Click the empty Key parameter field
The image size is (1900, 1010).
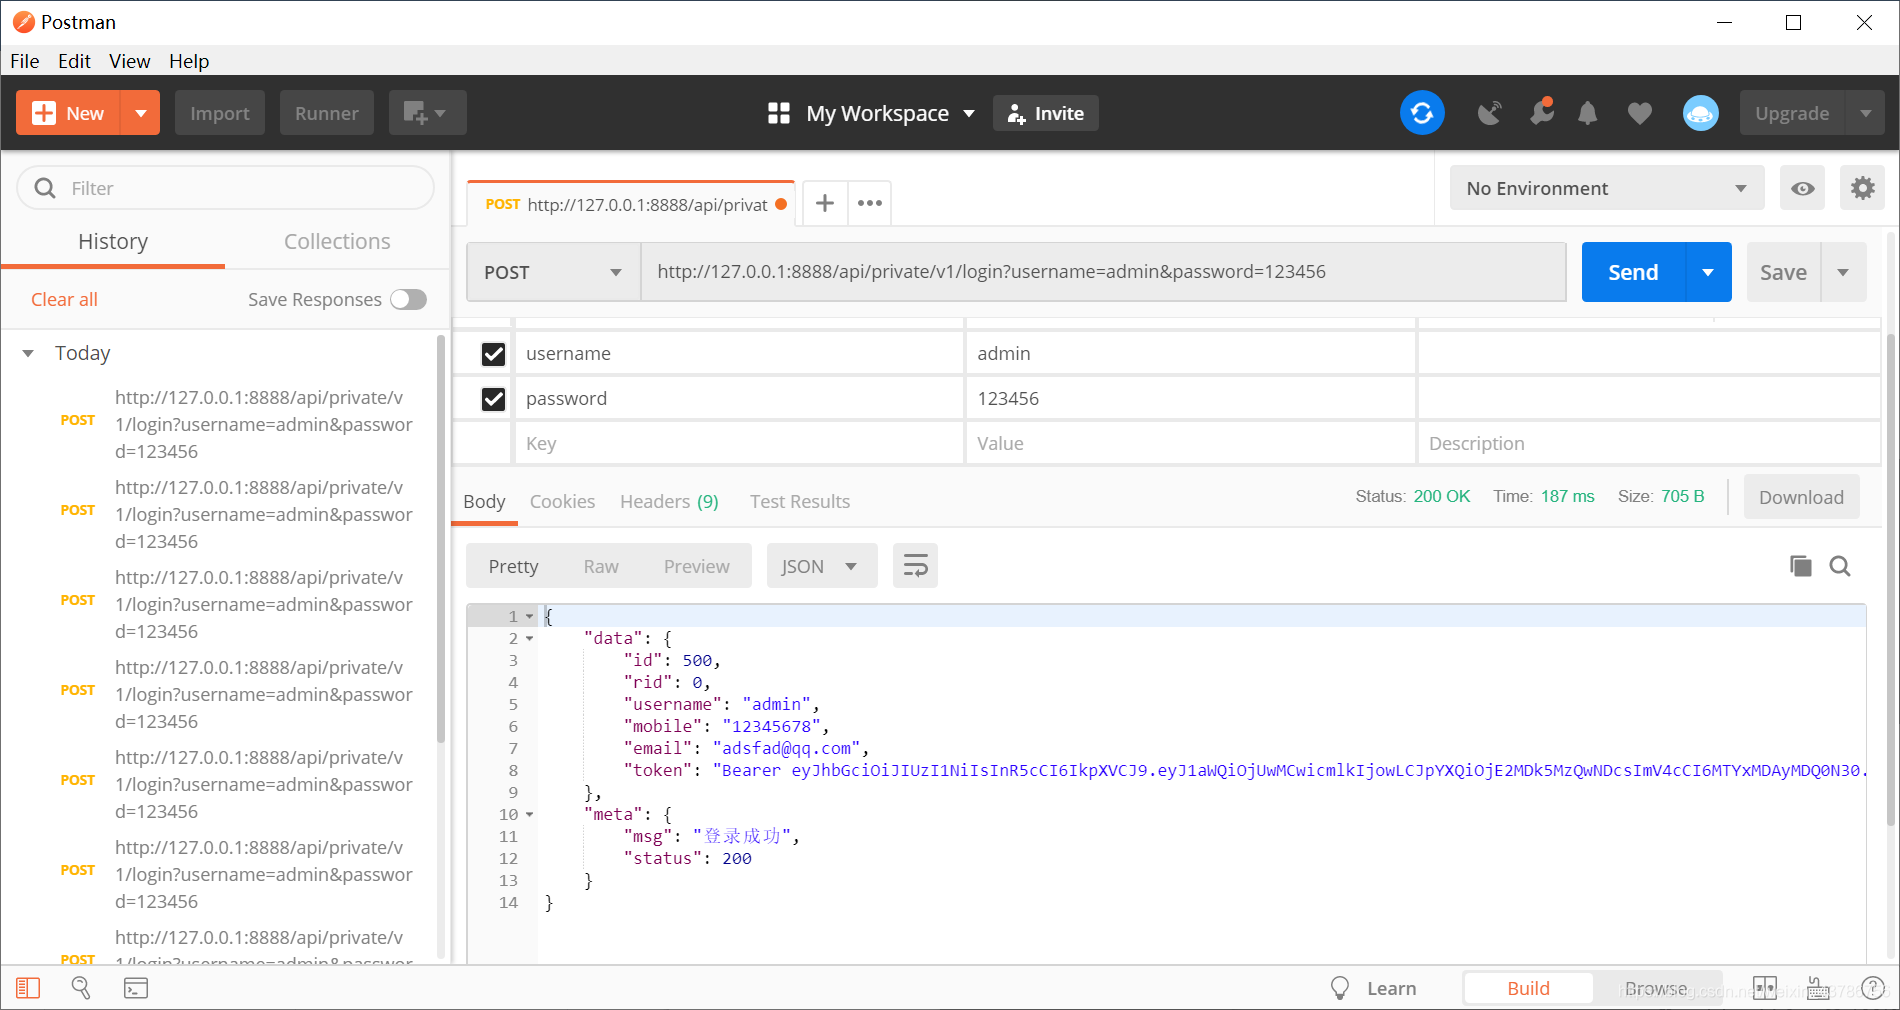coord(739,443)
